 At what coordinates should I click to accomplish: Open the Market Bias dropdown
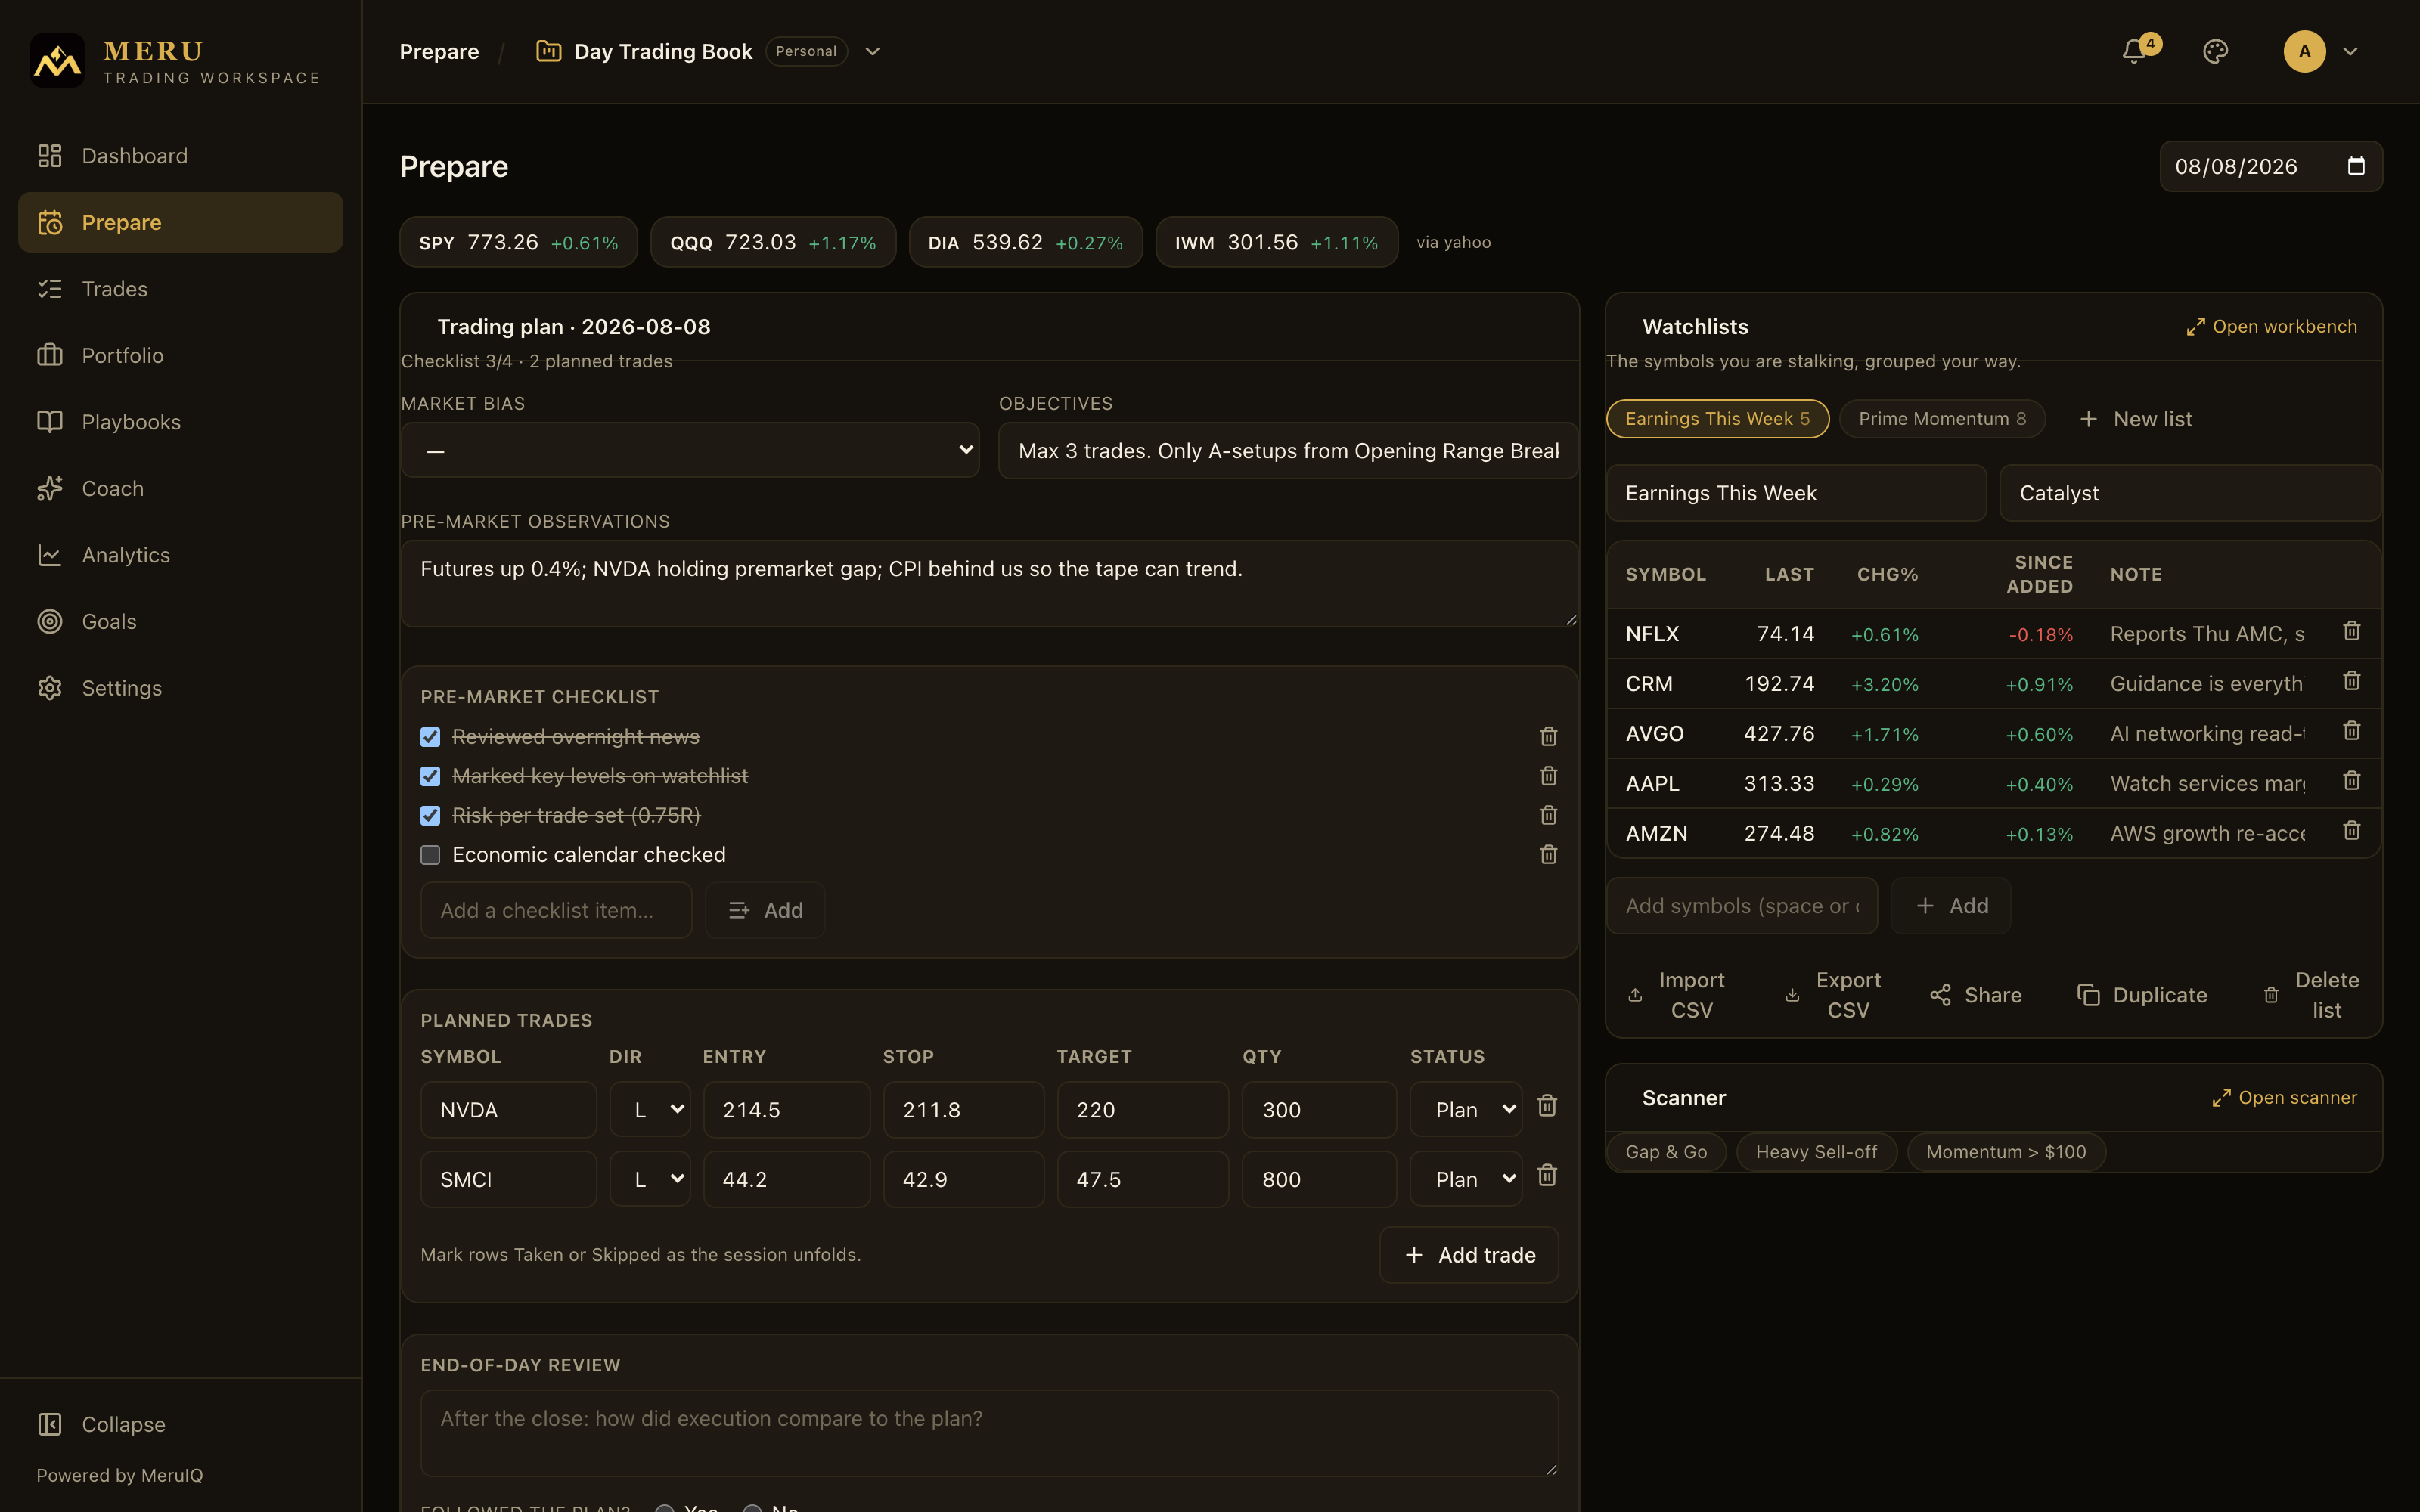(x=690, y=450)
